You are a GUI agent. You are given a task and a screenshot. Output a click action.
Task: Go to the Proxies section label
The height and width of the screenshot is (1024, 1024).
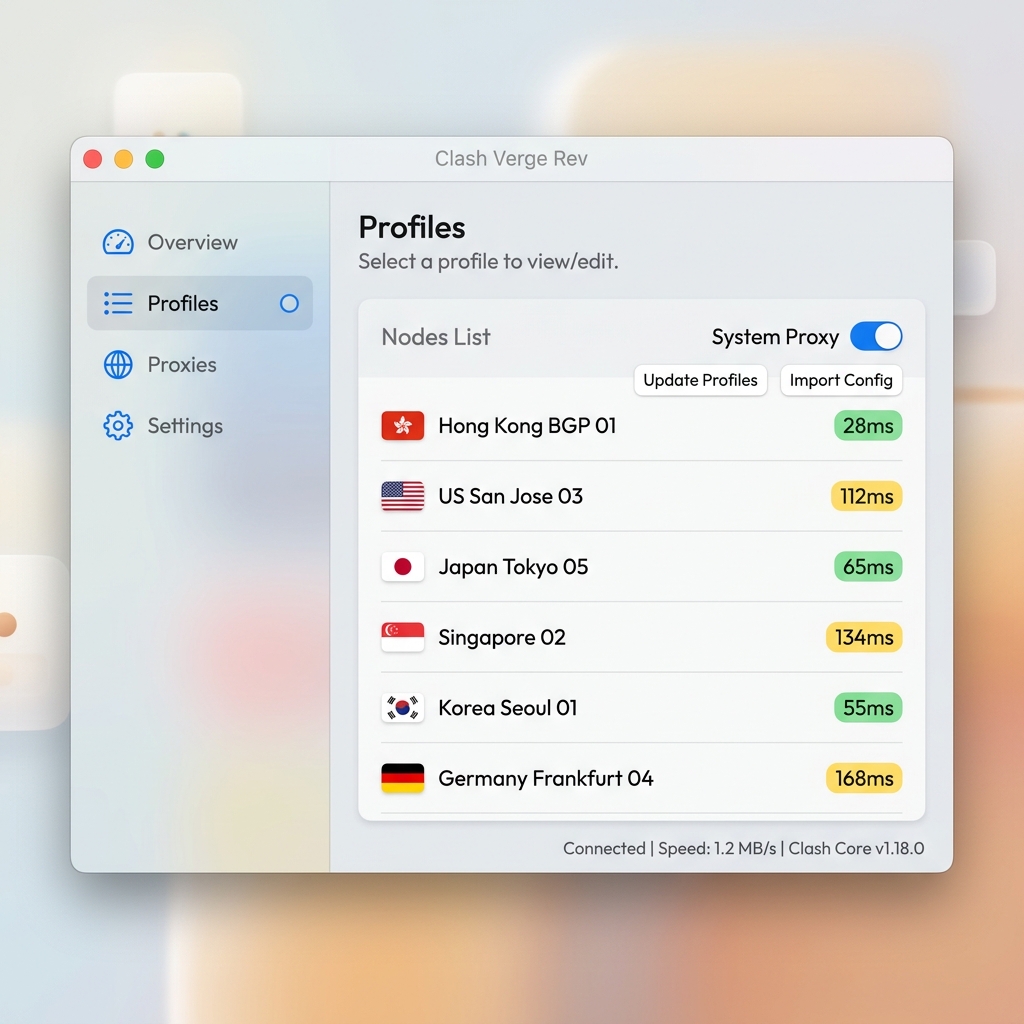pos(182,364)
